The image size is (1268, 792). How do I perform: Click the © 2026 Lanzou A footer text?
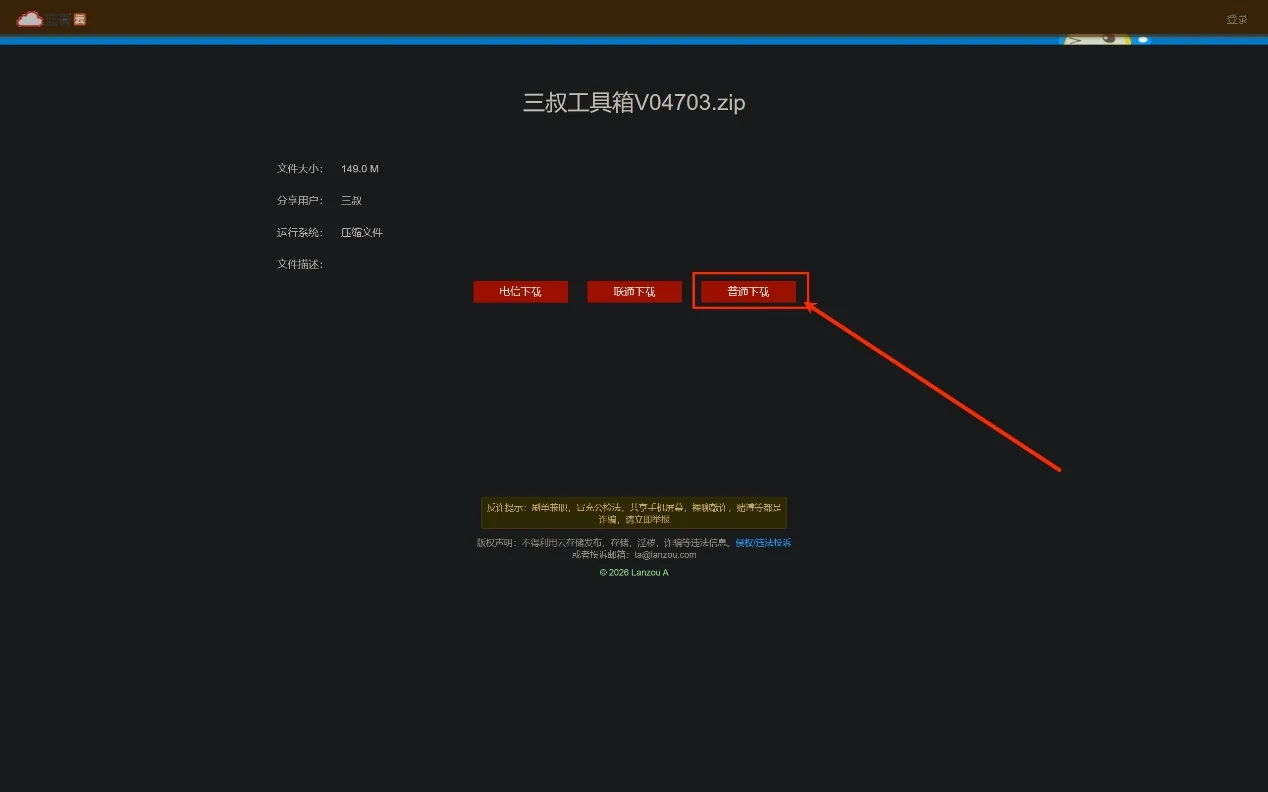(634, 572)
